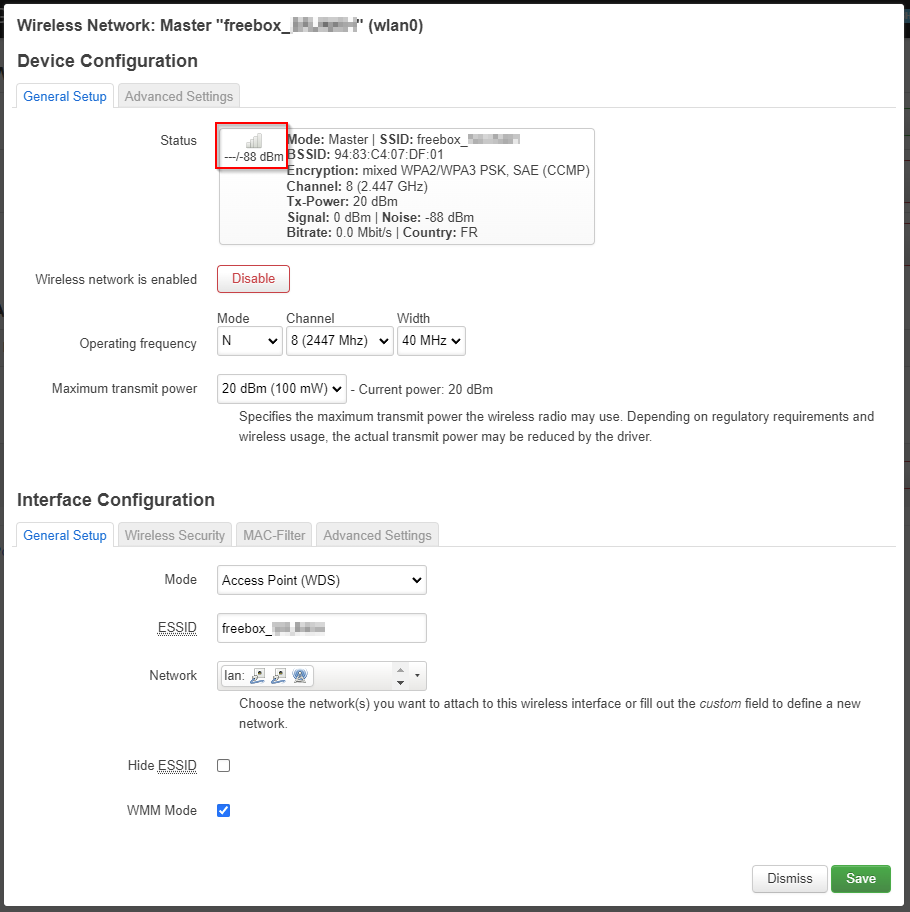Viewport: 910px width, 912px height.
Task: Disable the wireless network
Action: point(253,279)
